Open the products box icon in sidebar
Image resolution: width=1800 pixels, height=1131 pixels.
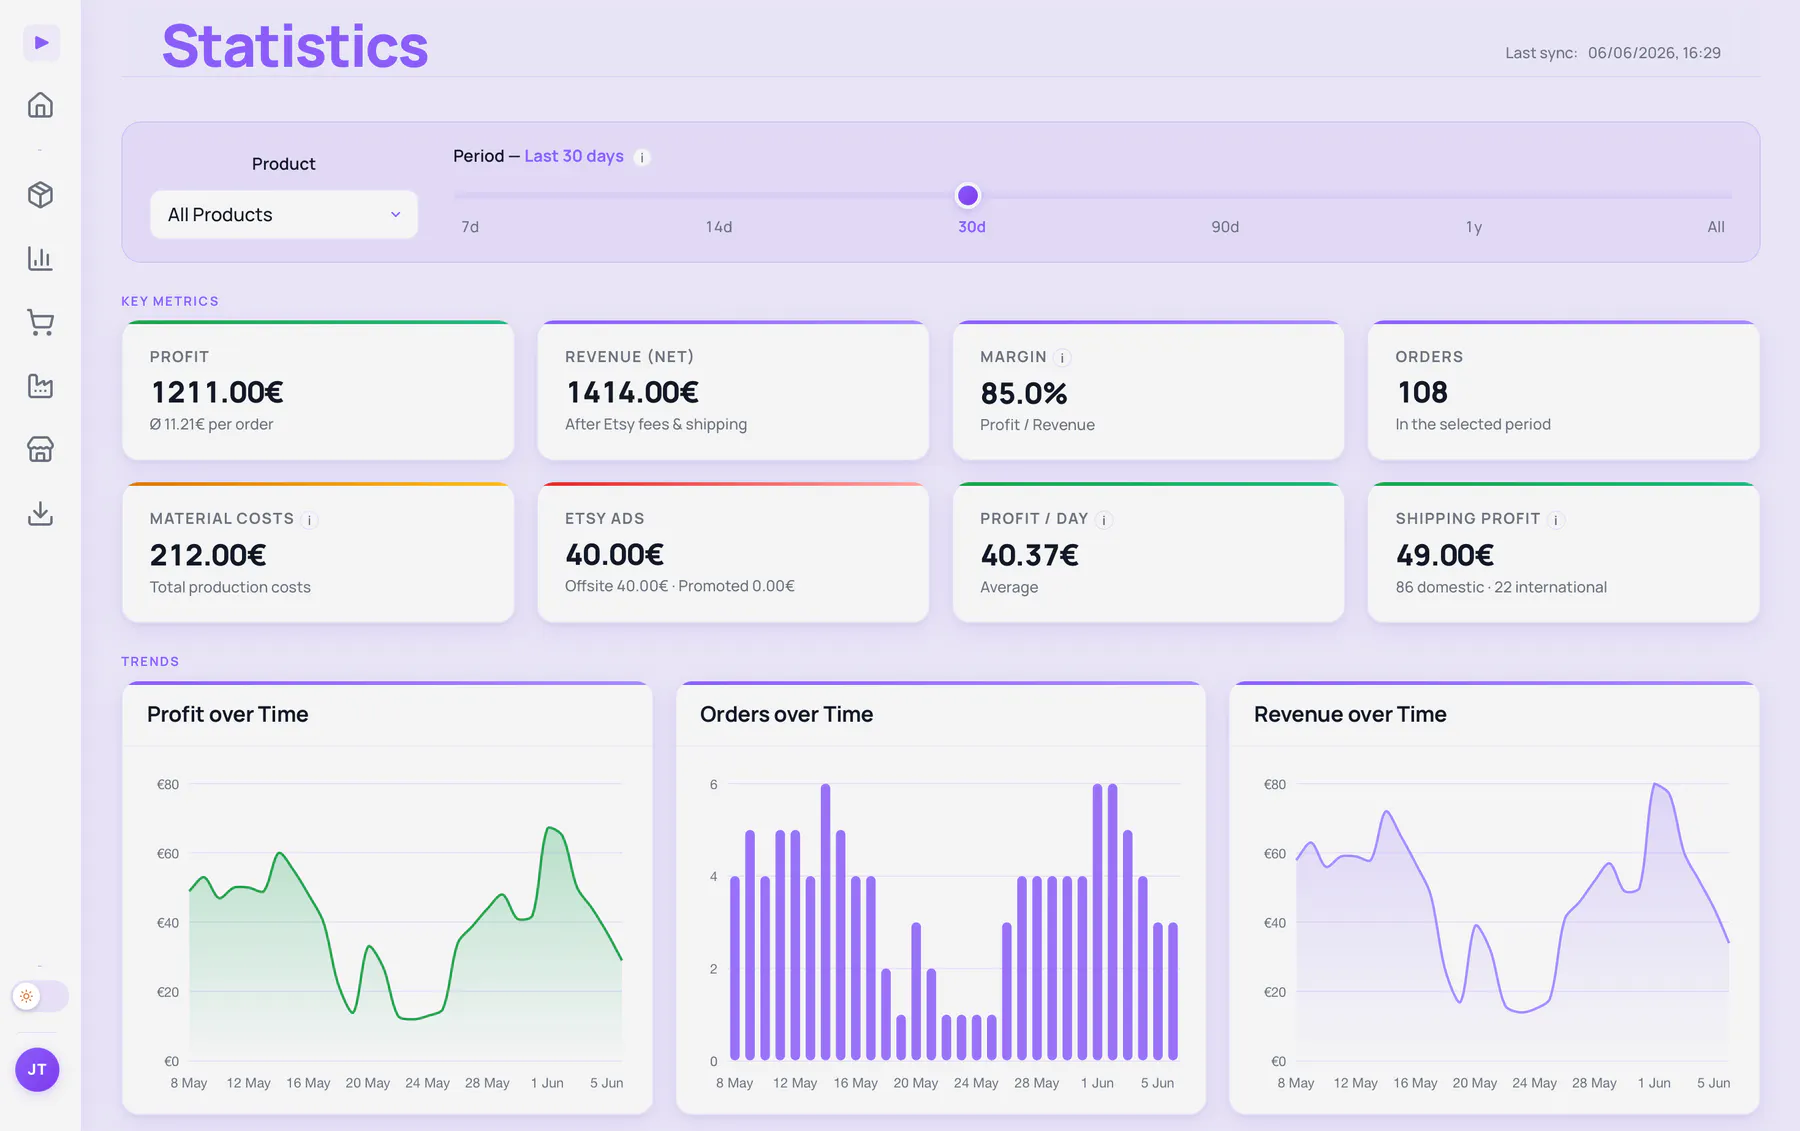[x=40, y=195]
